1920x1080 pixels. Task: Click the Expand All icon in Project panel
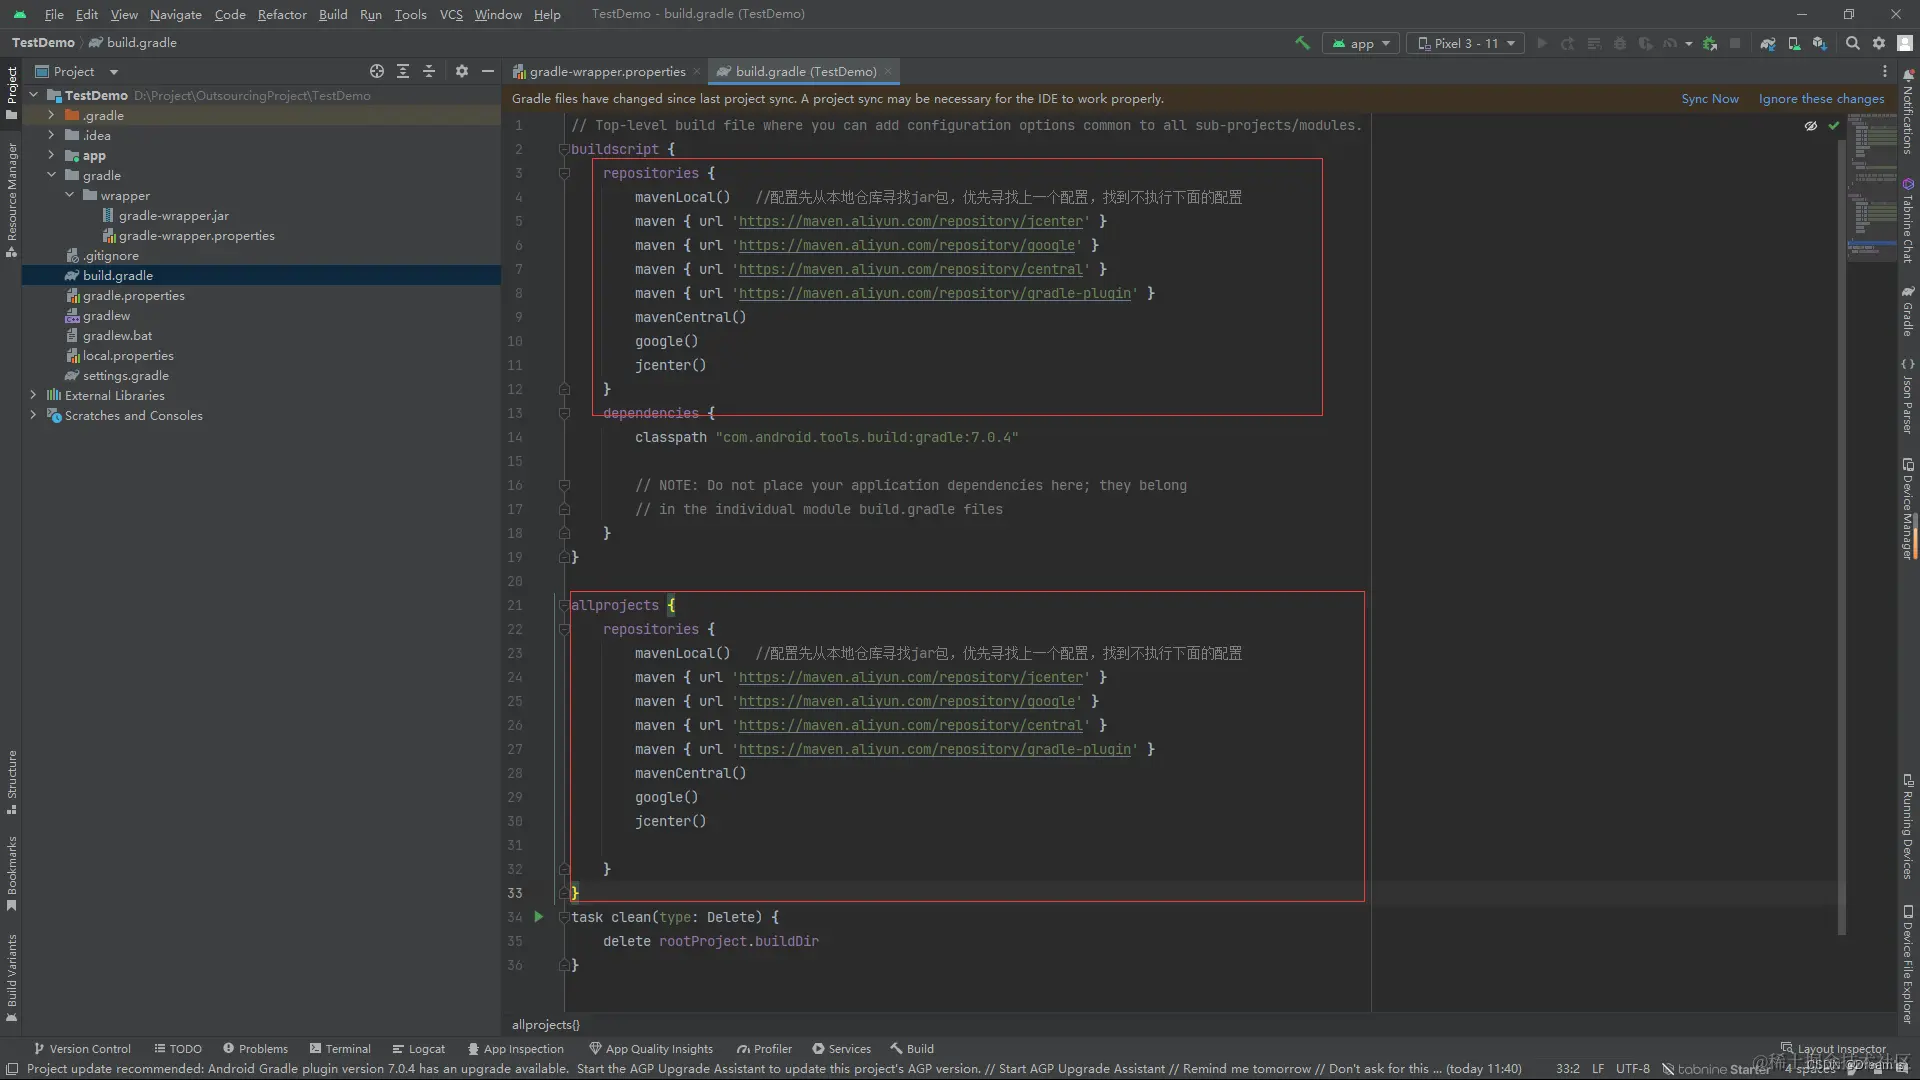403,71
